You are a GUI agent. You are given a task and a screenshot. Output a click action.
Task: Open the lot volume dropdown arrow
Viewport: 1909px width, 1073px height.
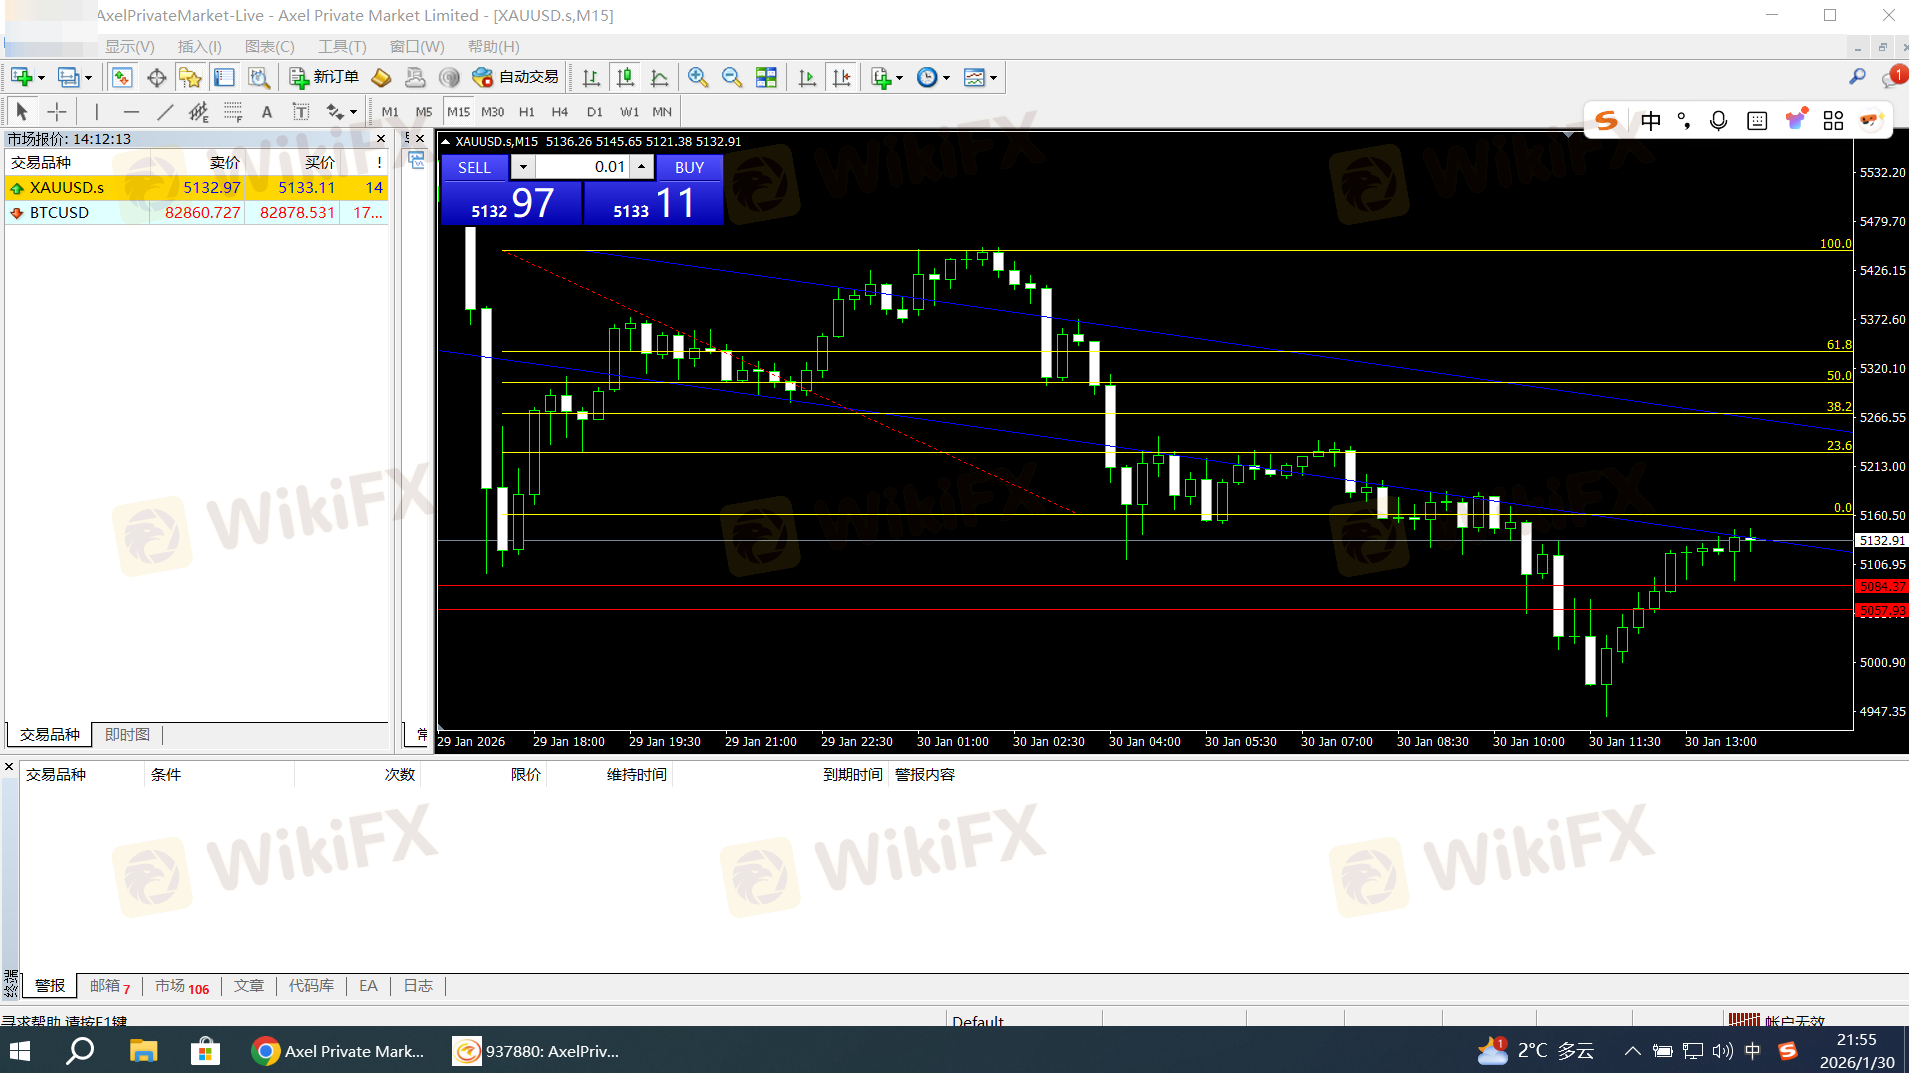[x=523, y=167]
